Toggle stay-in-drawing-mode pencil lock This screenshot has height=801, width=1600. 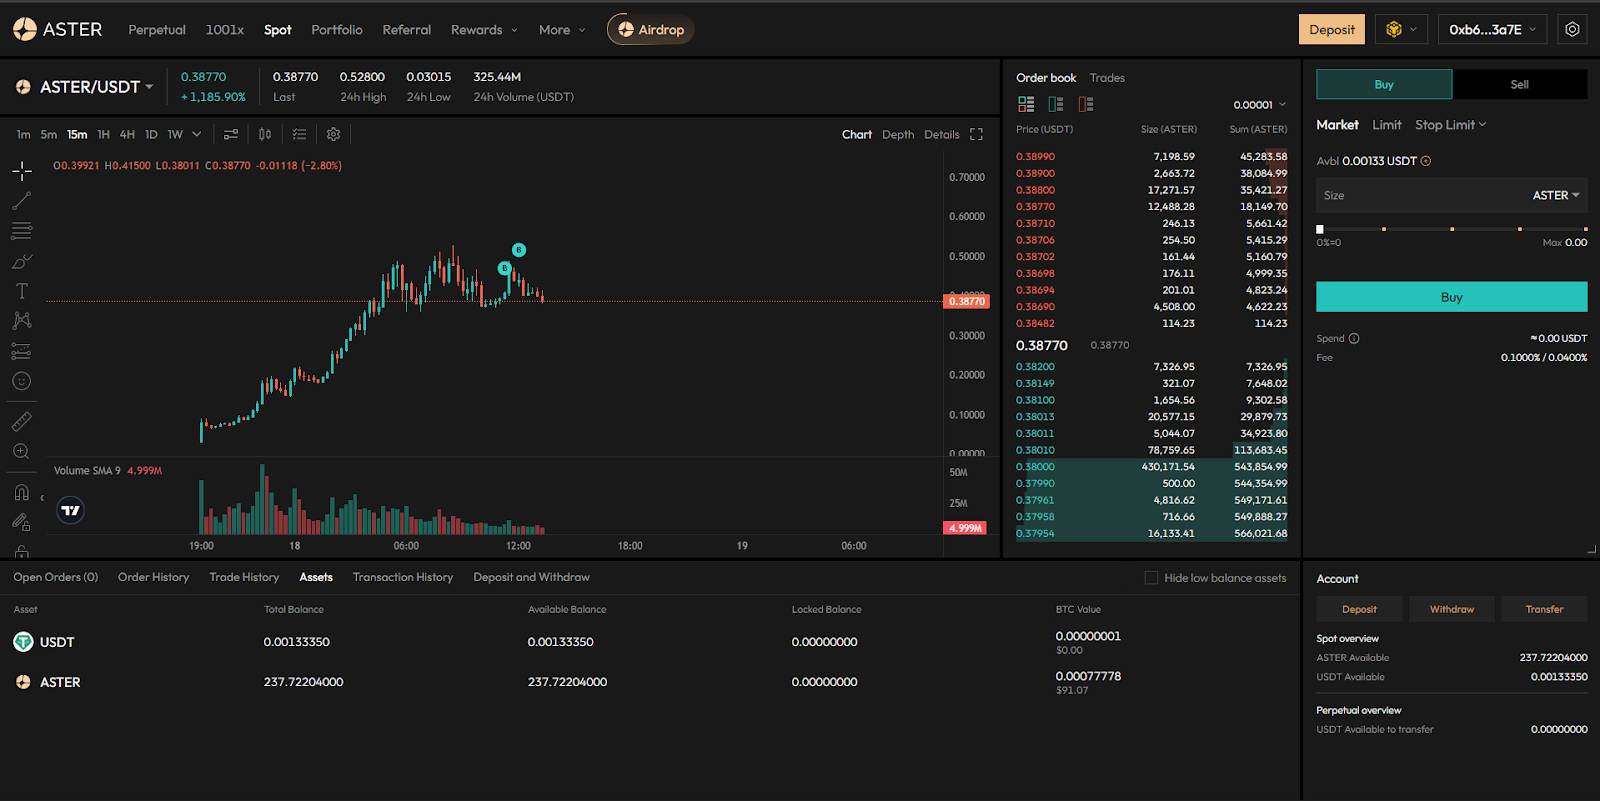[x=22, y=522]
